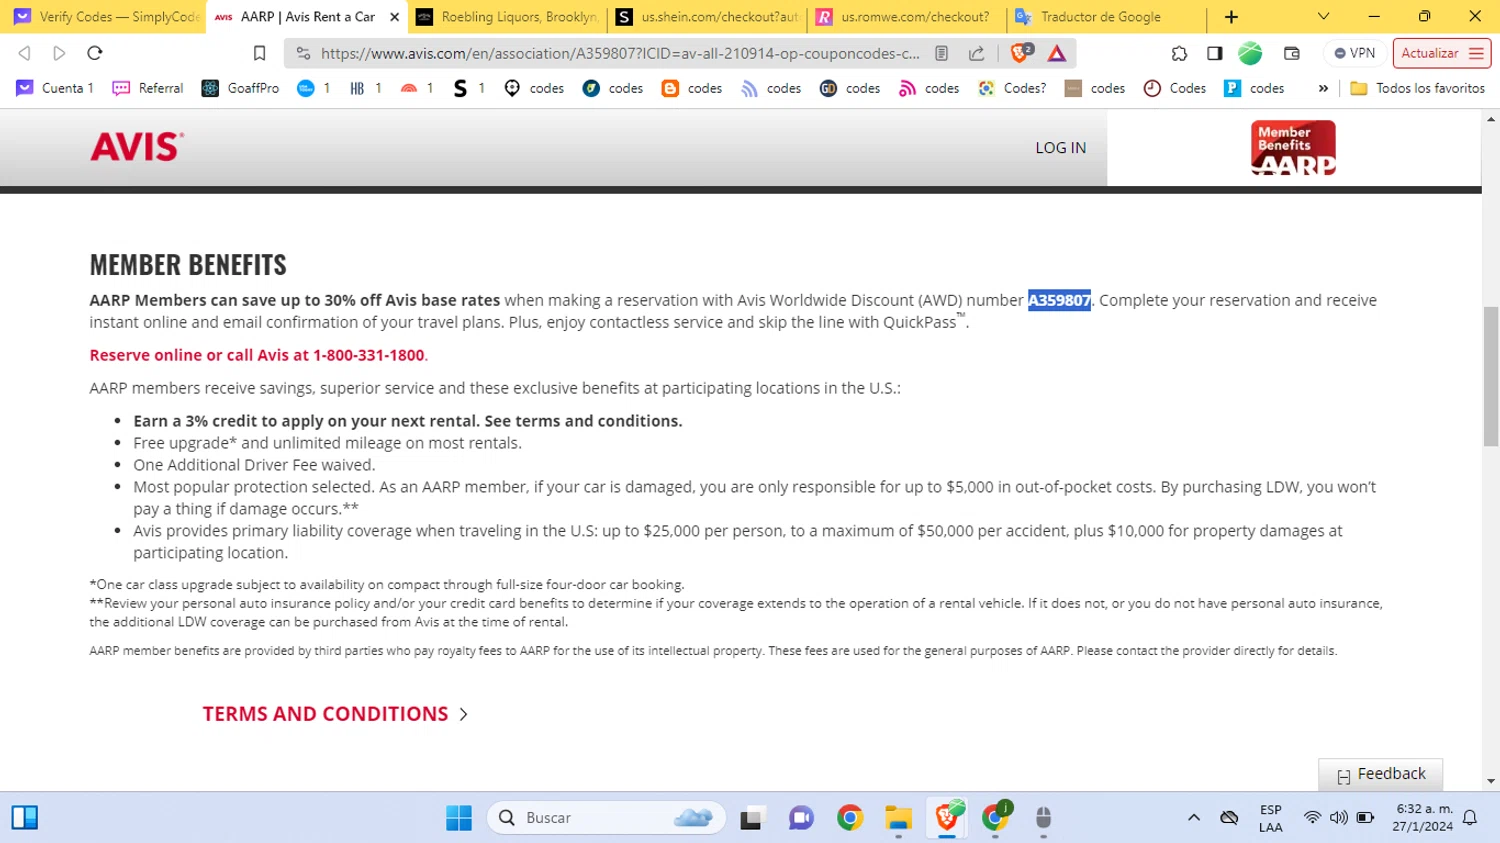
Task: Open site settings icon in address bar
Action: click(304, 53)
